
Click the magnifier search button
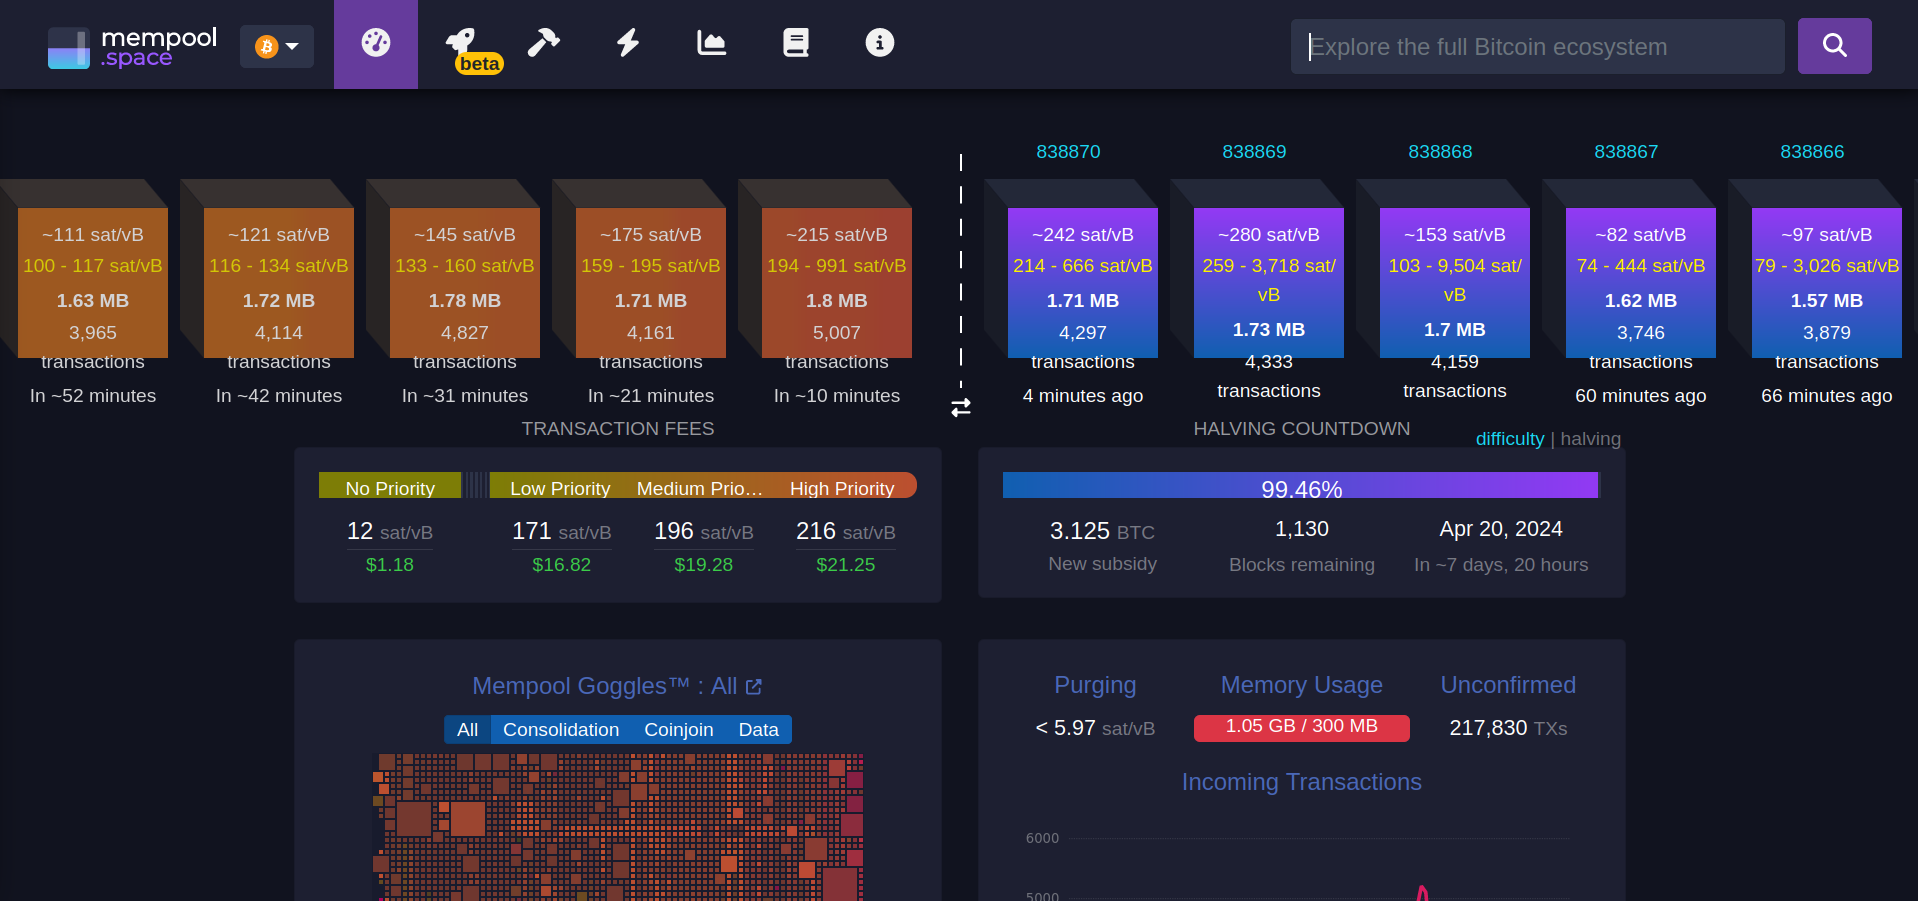[x=1834, y=46]
